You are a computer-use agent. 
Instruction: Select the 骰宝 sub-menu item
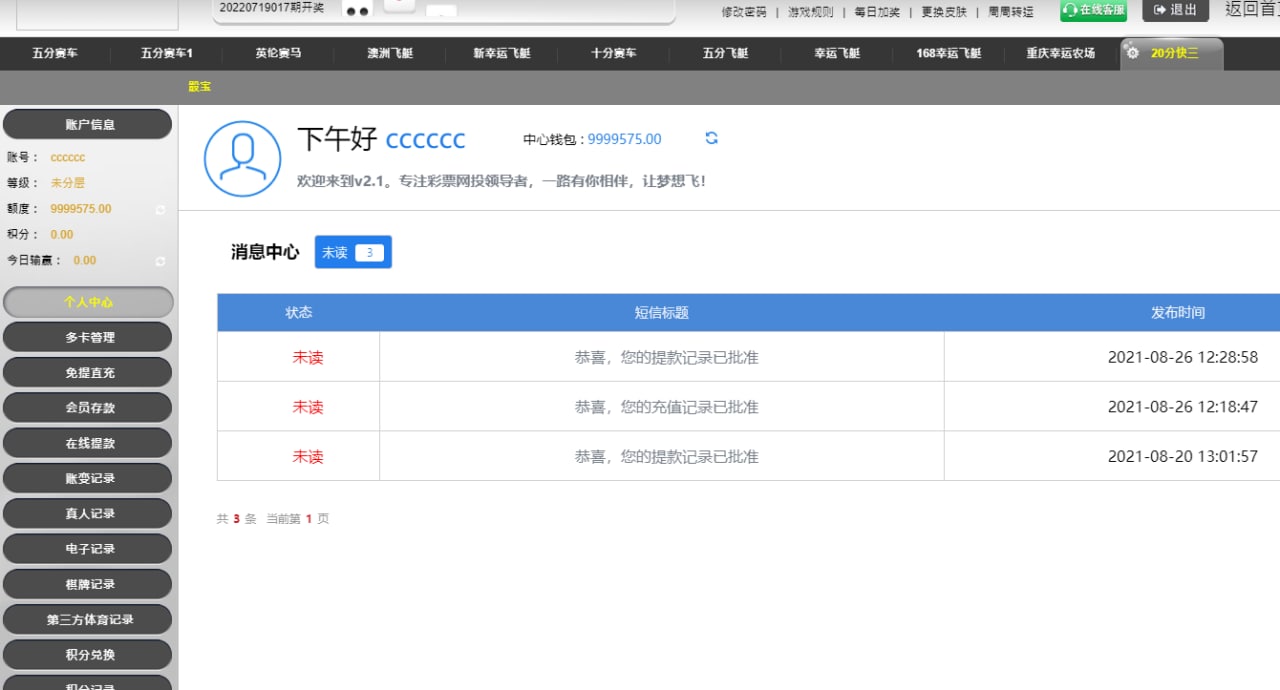tap(199, 87)
